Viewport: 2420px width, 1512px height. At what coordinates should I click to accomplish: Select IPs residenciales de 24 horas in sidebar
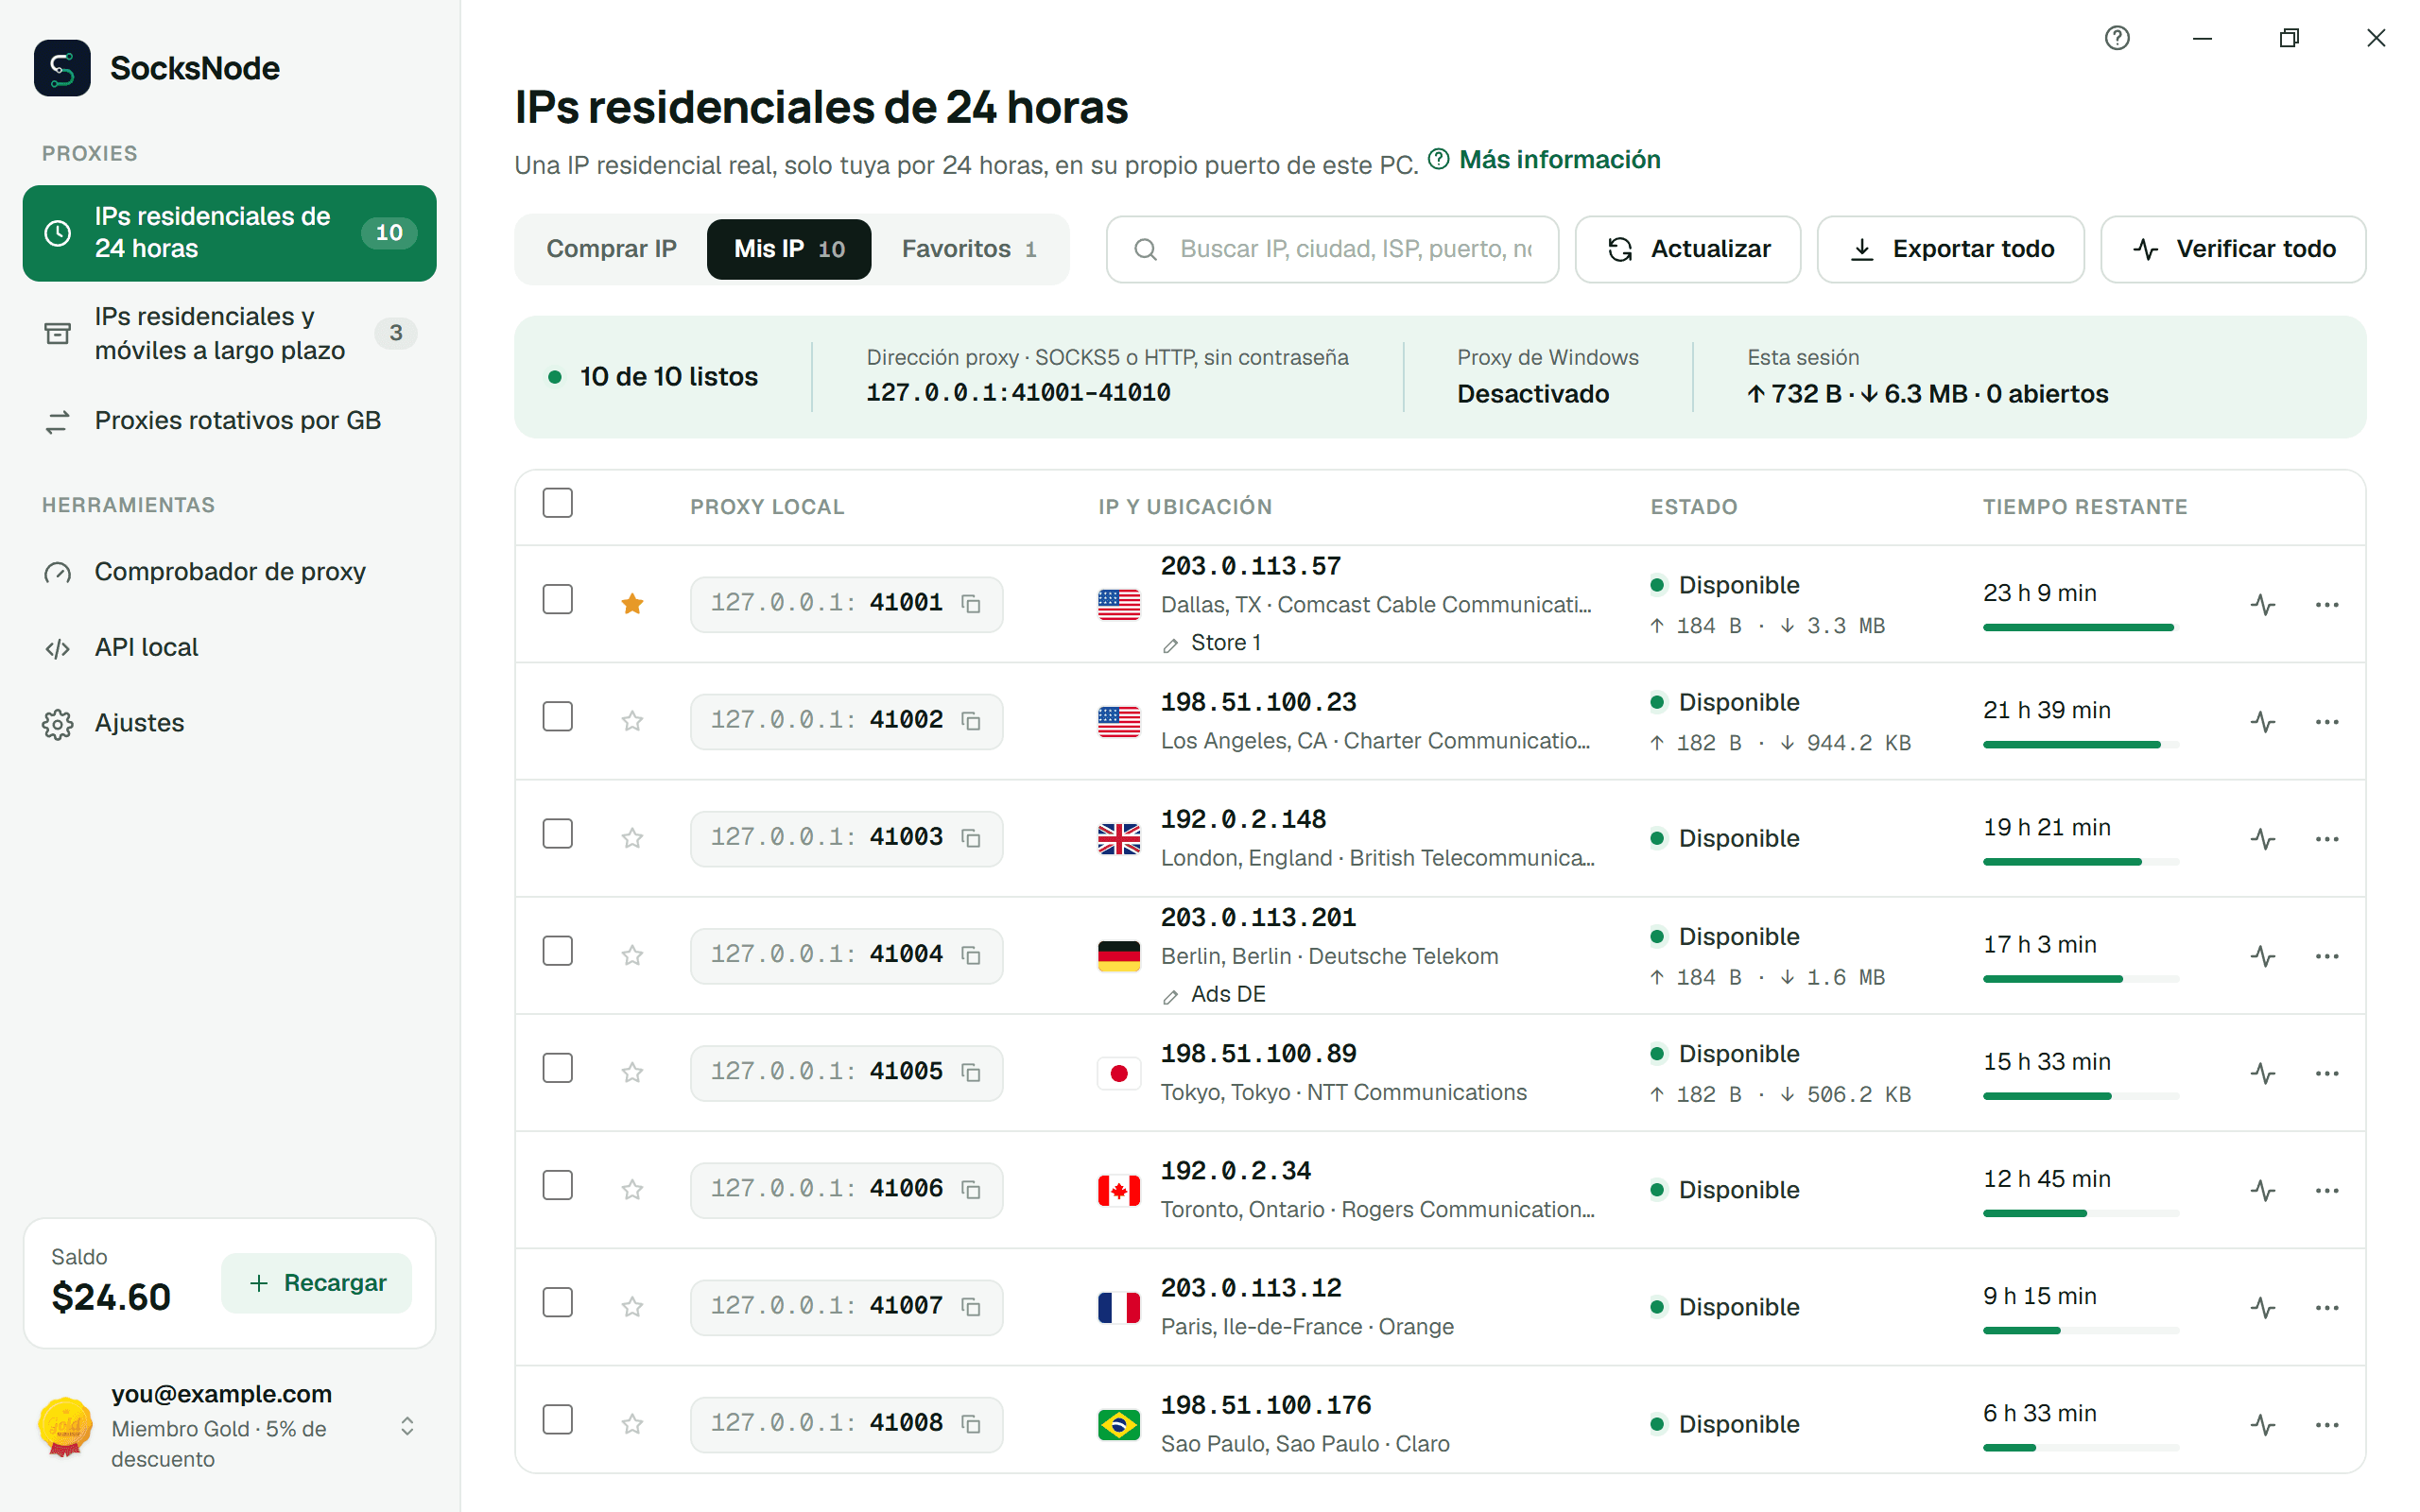click(x=229, y=233)
